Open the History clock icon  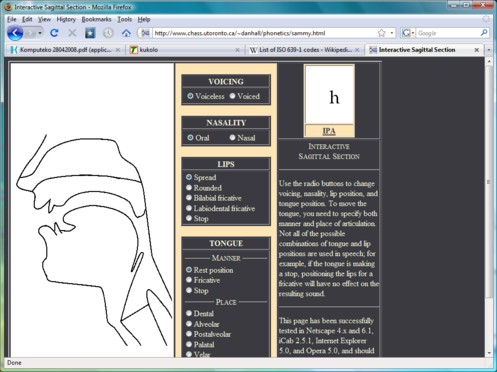(x=108, y=33)
